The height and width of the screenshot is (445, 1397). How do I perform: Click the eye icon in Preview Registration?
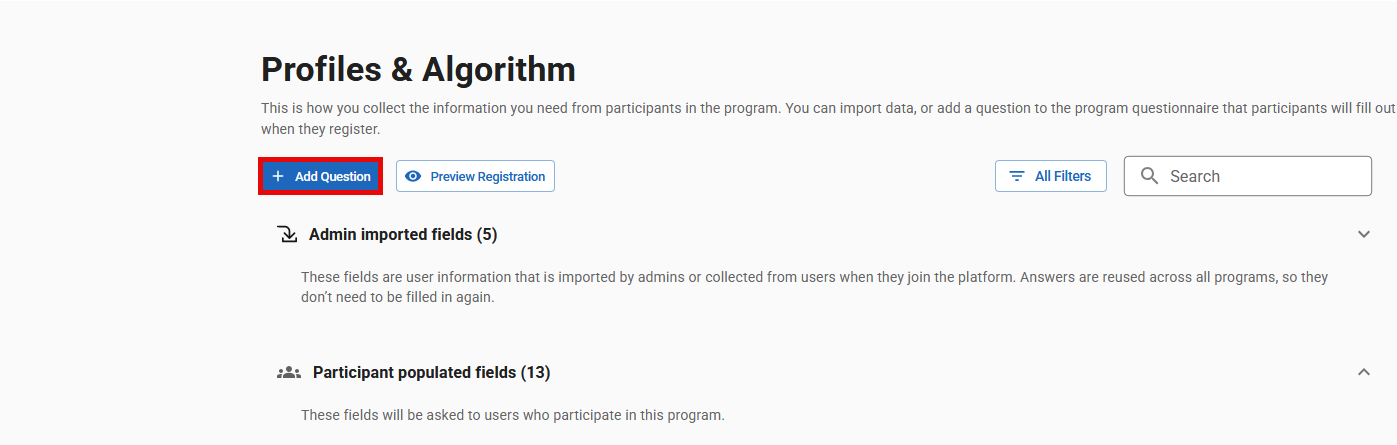pos(413,176)
